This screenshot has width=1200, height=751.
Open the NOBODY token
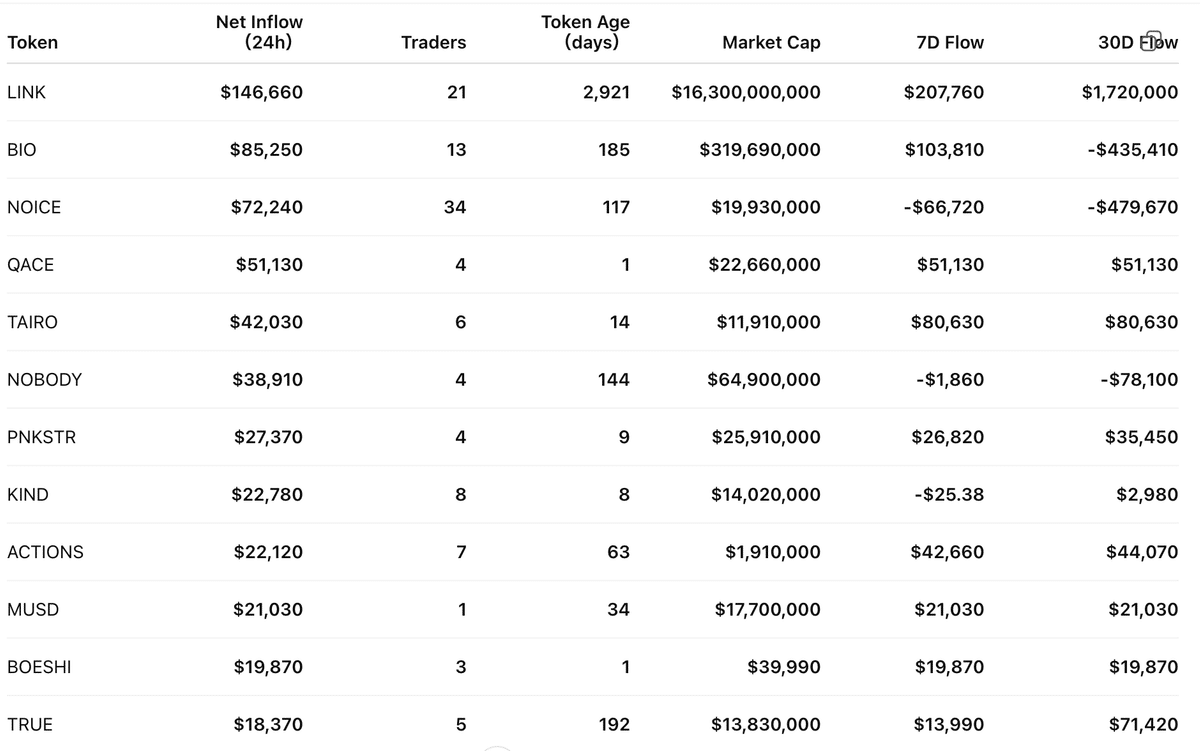pyautogui.click(x=44, y=380)
